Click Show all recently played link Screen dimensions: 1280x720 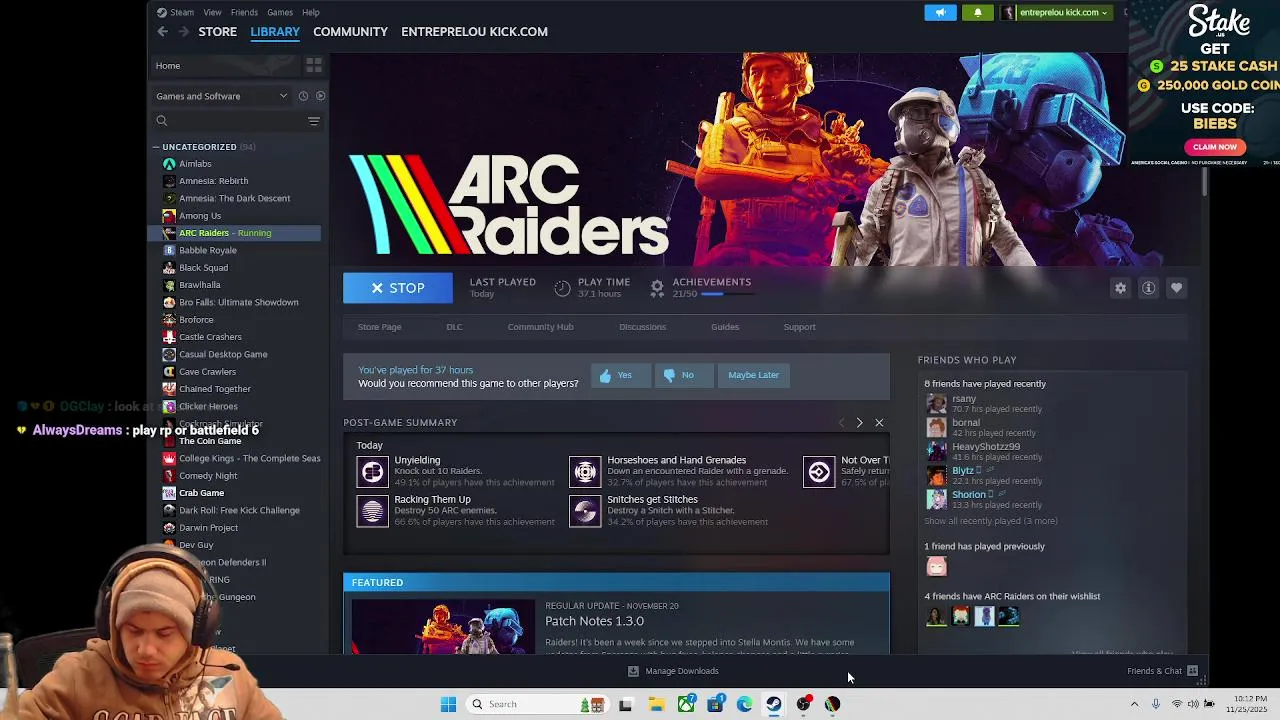[990, 521]
